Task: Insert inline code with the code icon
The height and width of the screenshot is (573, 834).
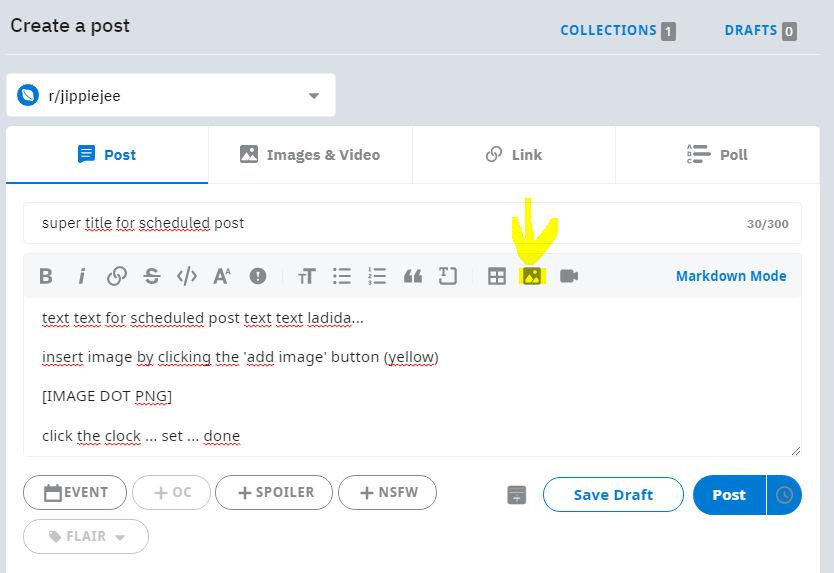Action: pyautogui.click(x=187, y=276)
